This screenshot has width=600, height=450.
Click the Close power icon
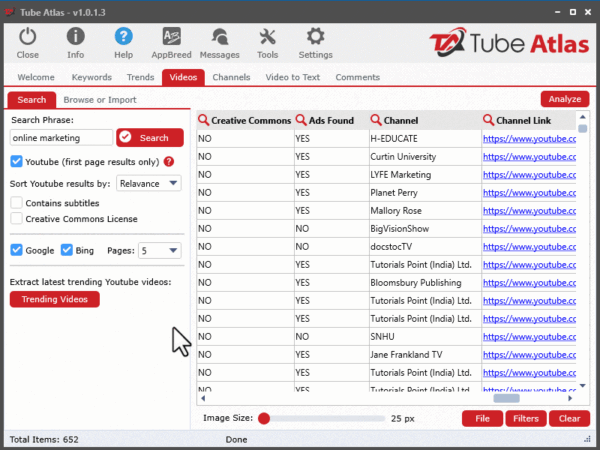[x=28, y=37]
